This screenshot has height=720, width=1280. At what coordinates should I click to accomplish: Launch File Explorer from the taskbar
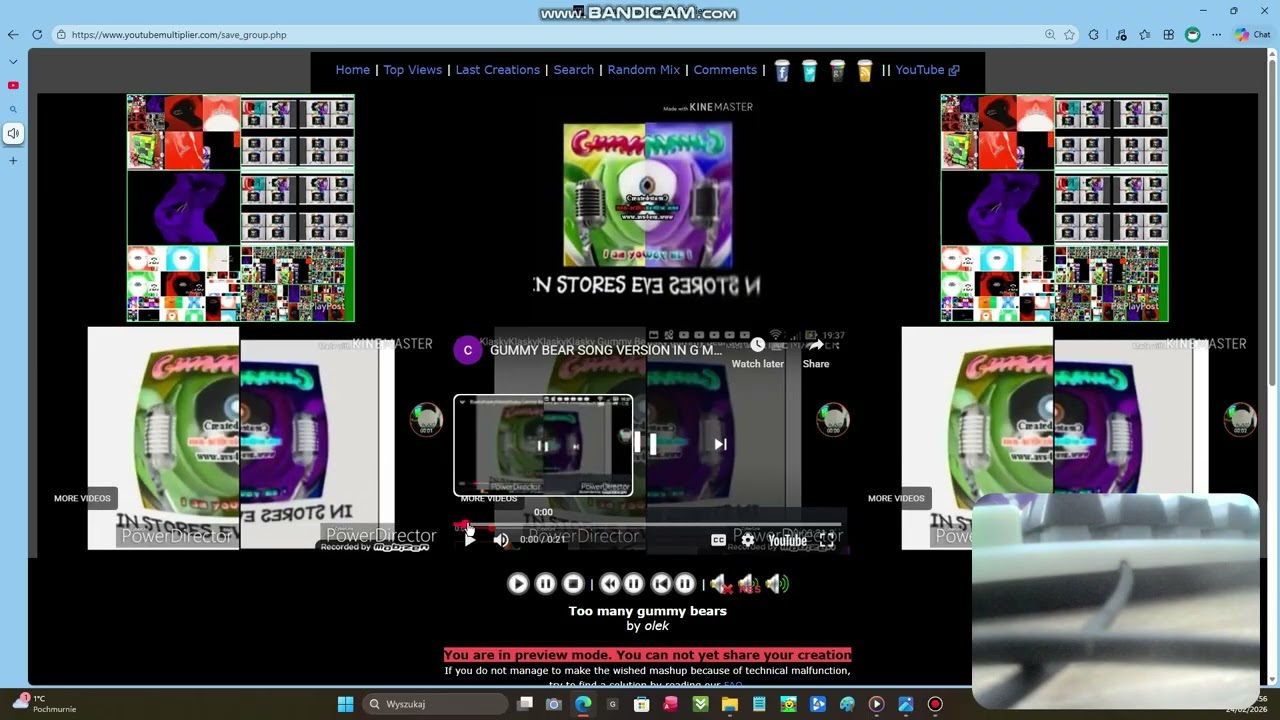click(x=730, y=704)
